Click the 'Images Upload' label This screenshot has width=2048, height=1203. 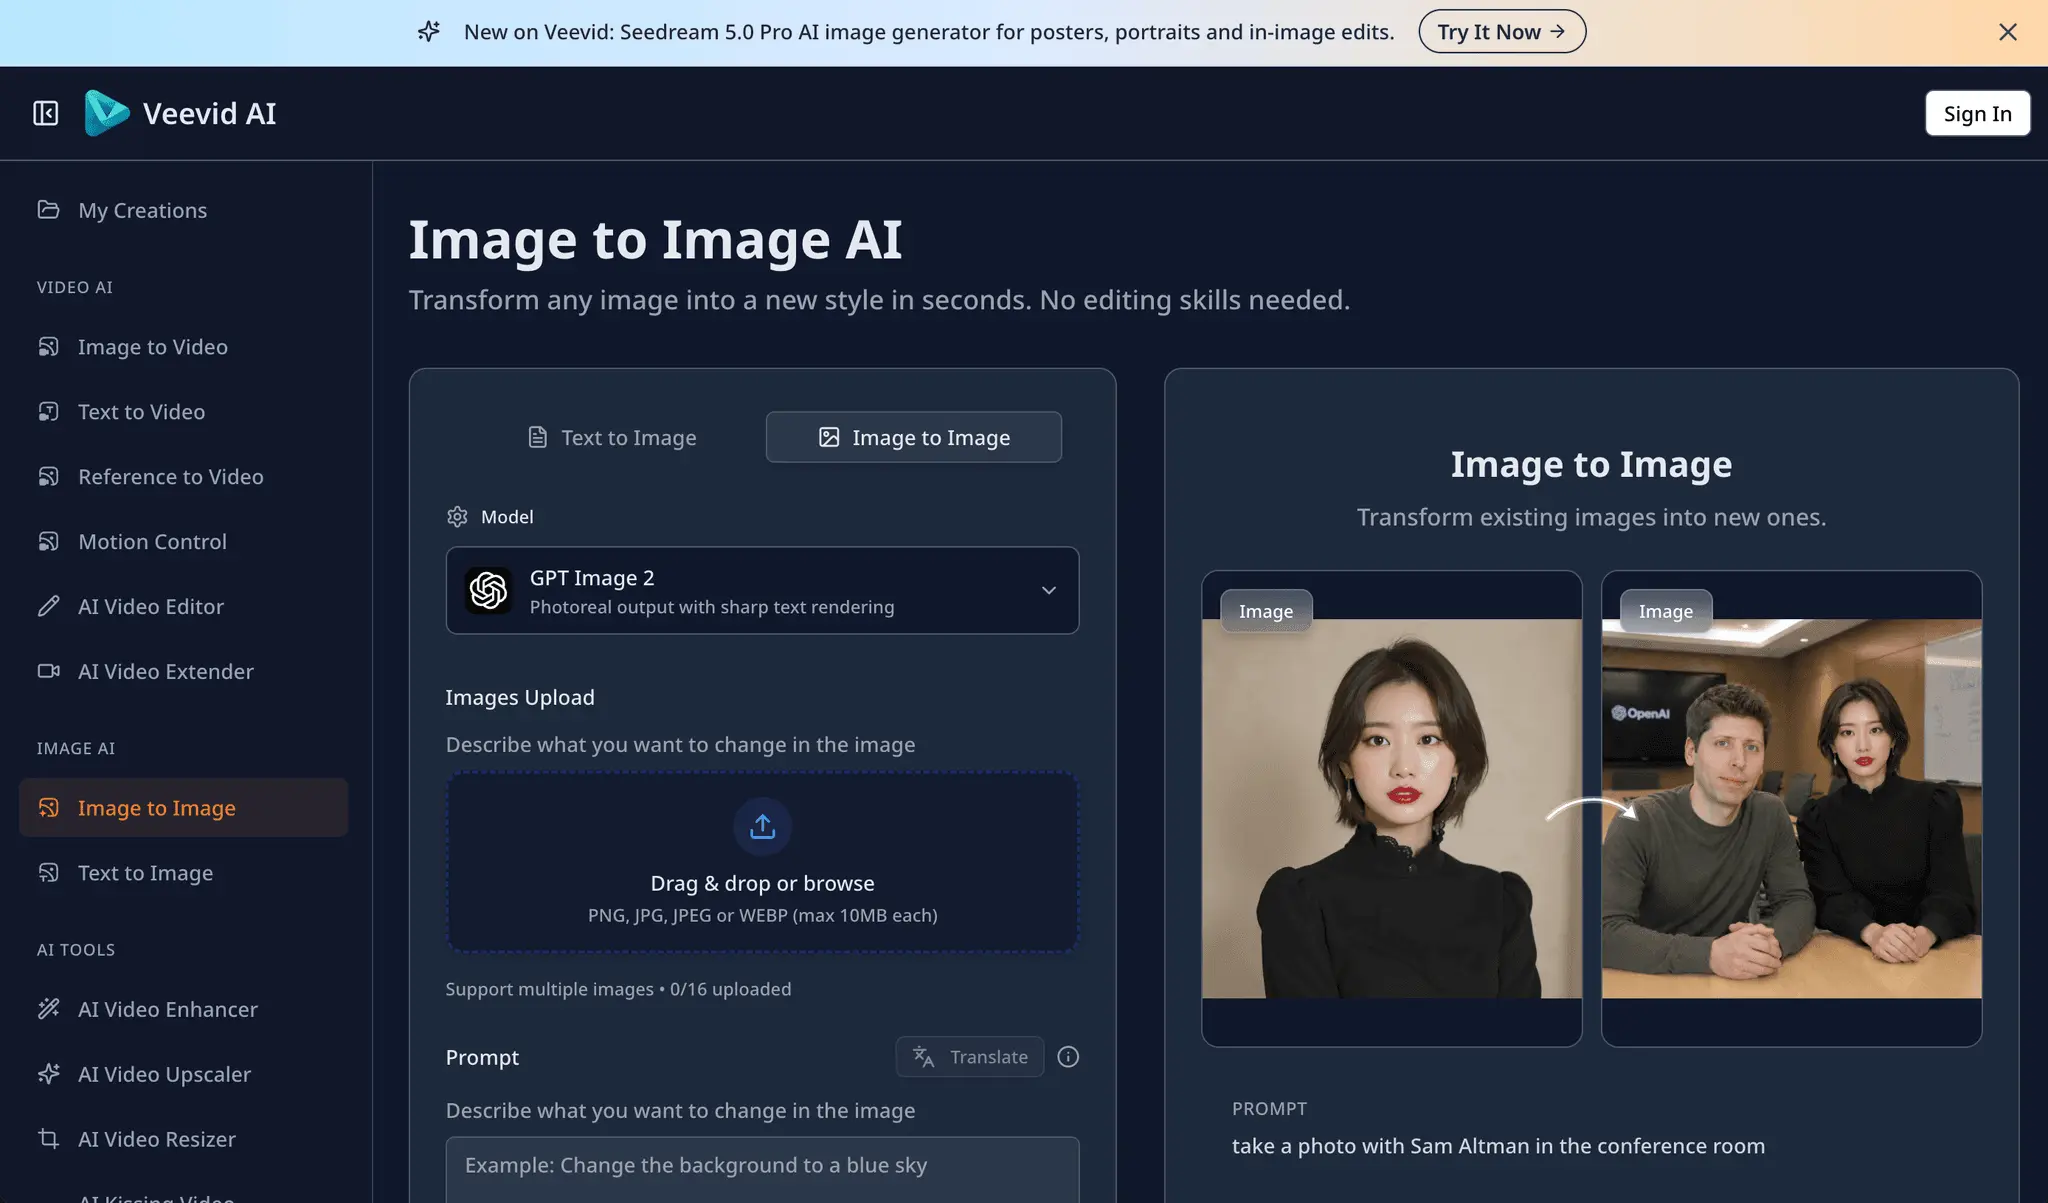click(520, 697)
